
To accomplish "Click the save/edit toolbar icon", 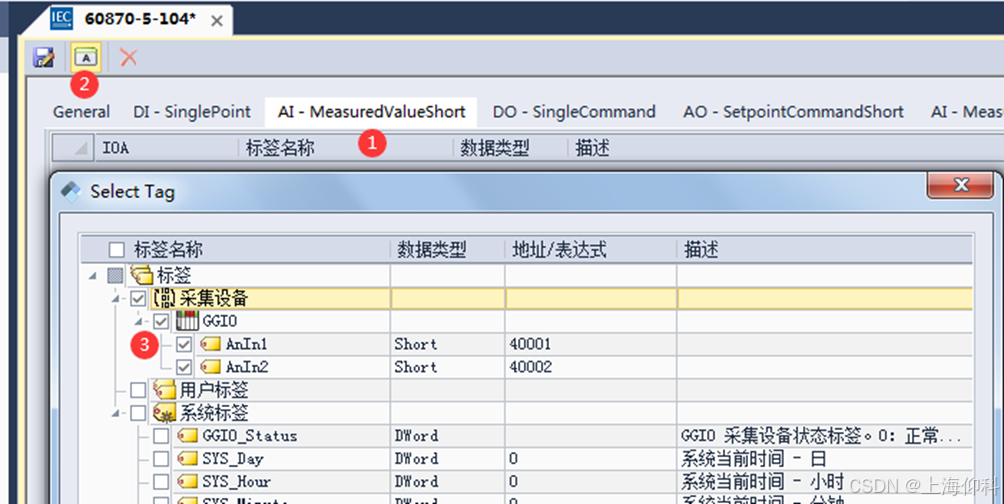I will point(43,57).
